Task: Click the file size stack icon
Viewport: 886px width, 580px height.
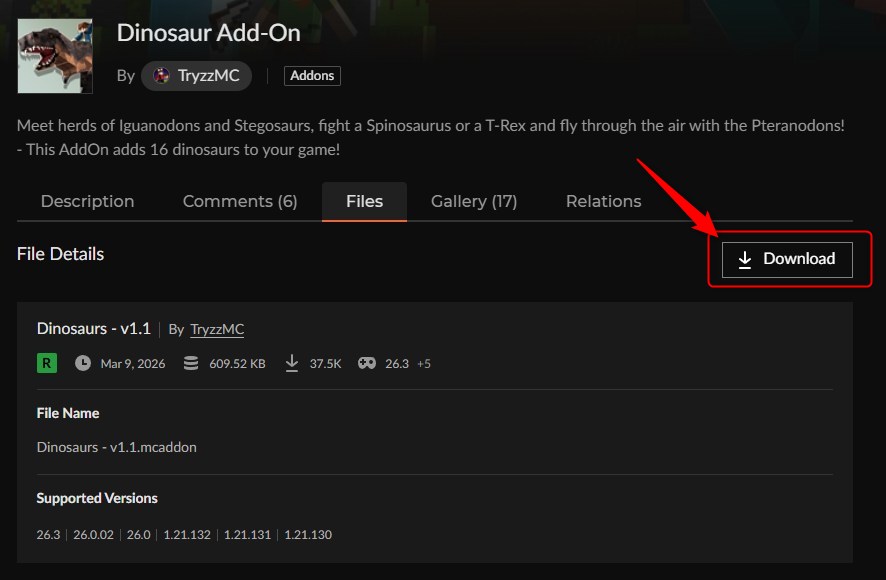Action: (190, 363)
